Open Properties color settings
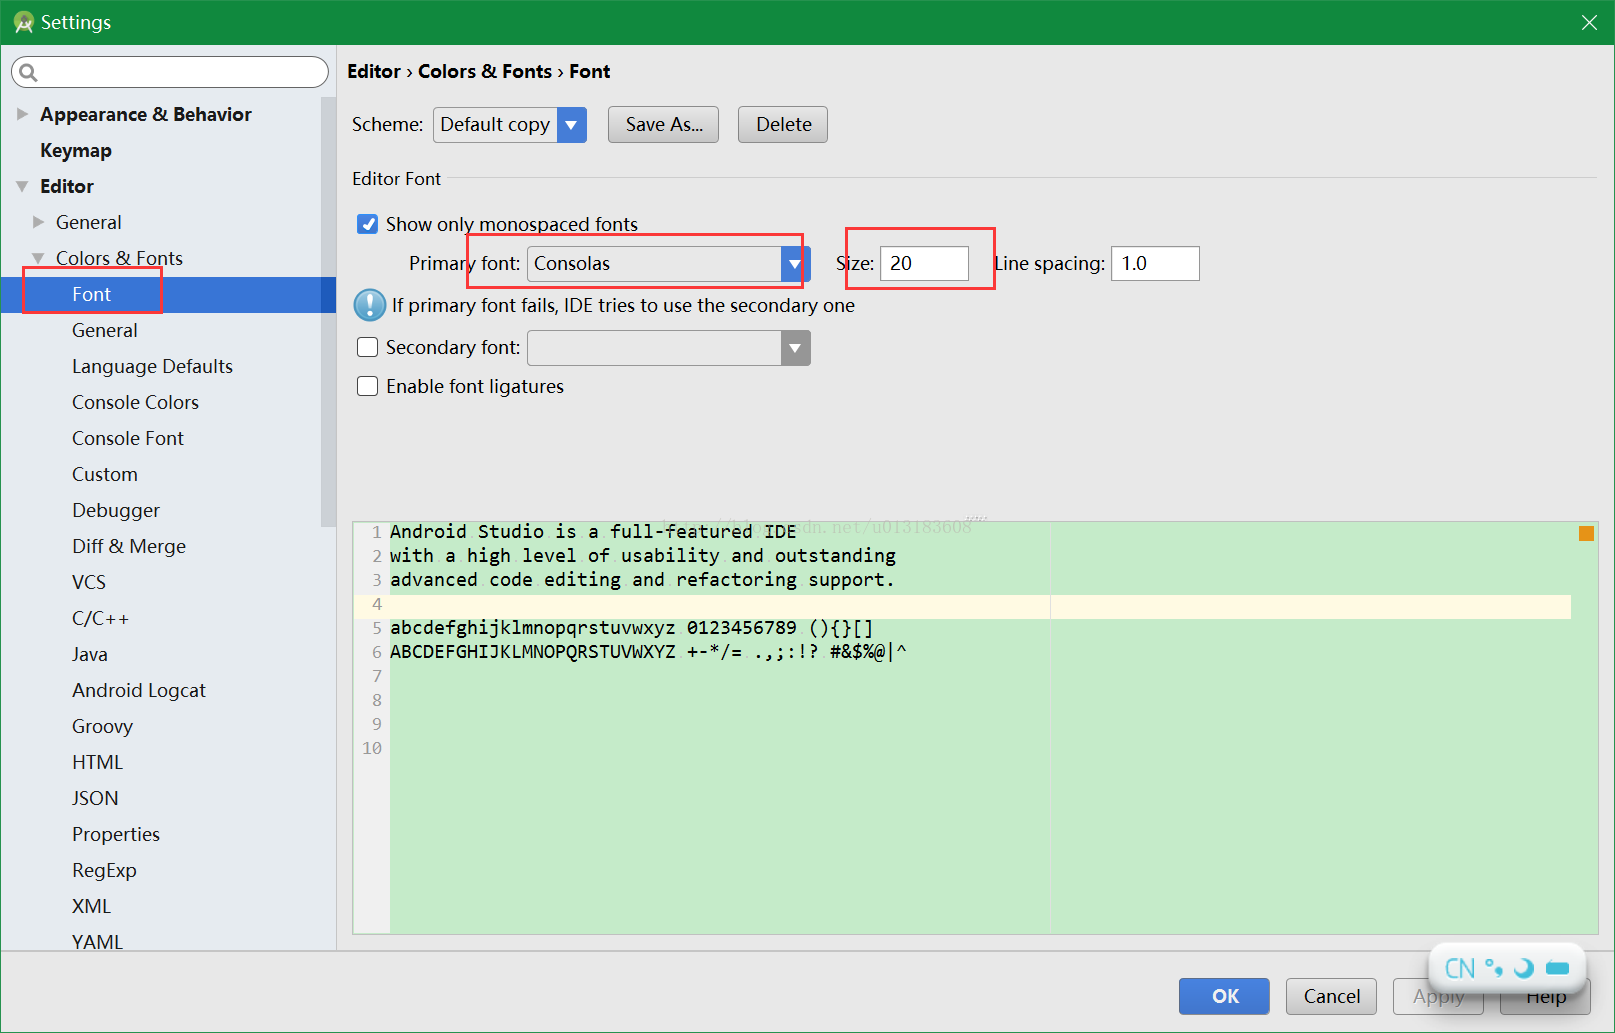 tap(116, 834)
